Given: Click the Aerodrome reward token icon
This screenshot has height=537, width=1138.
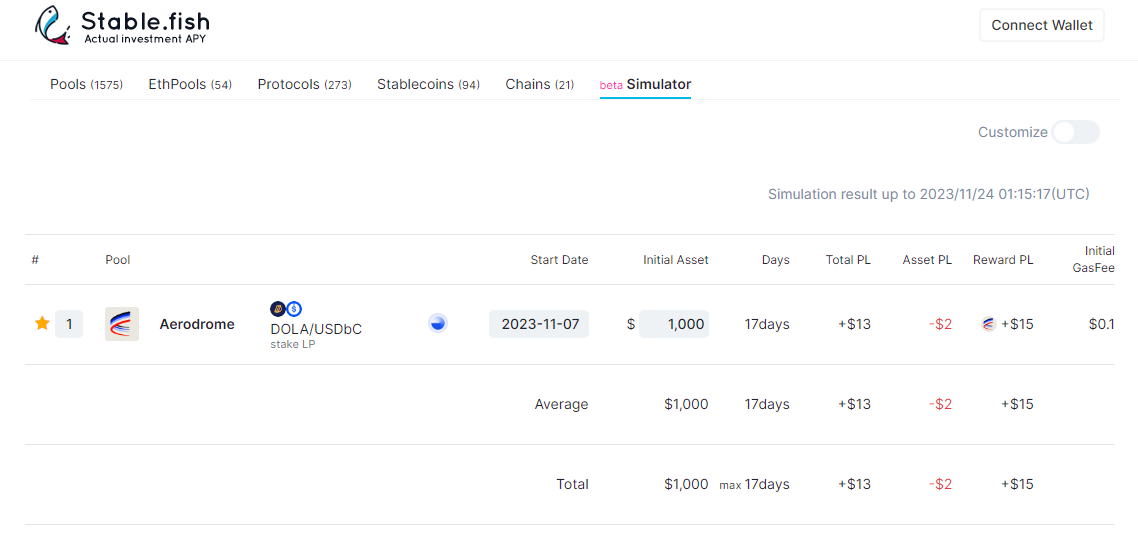Looking at the screenshot, I should [x=988, y=324].
